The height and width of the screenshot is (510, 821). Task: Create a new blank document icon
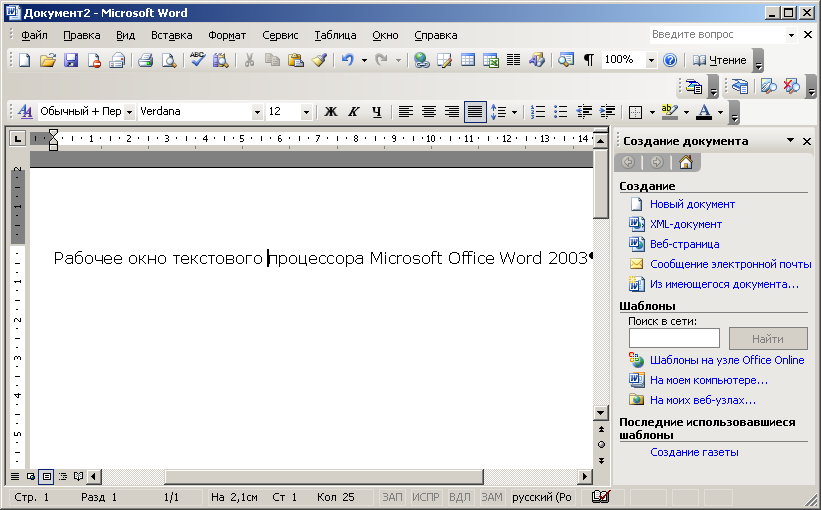click(x=25, y=60)
